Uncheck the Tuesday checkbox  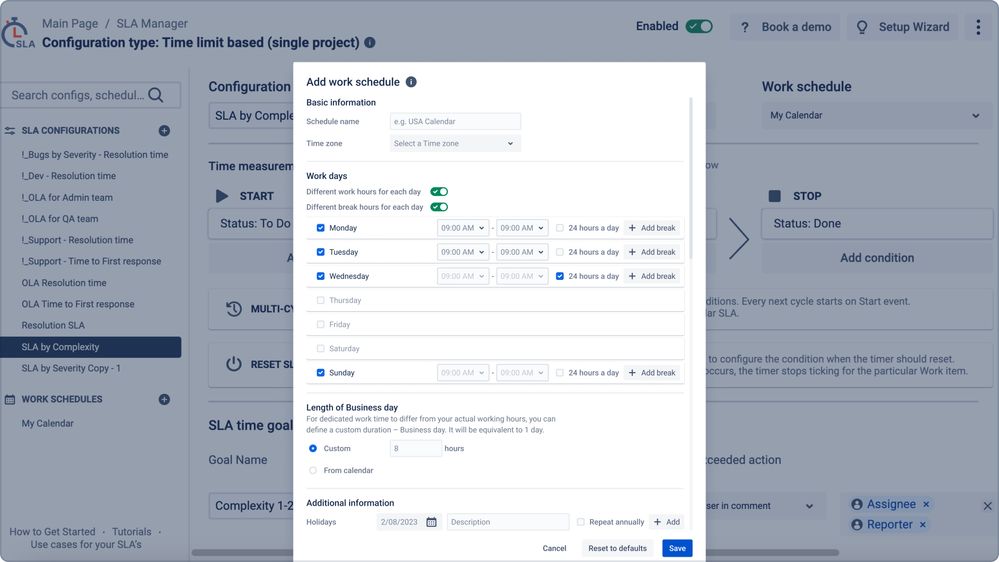pyautogui.click(x=320, y=252)
